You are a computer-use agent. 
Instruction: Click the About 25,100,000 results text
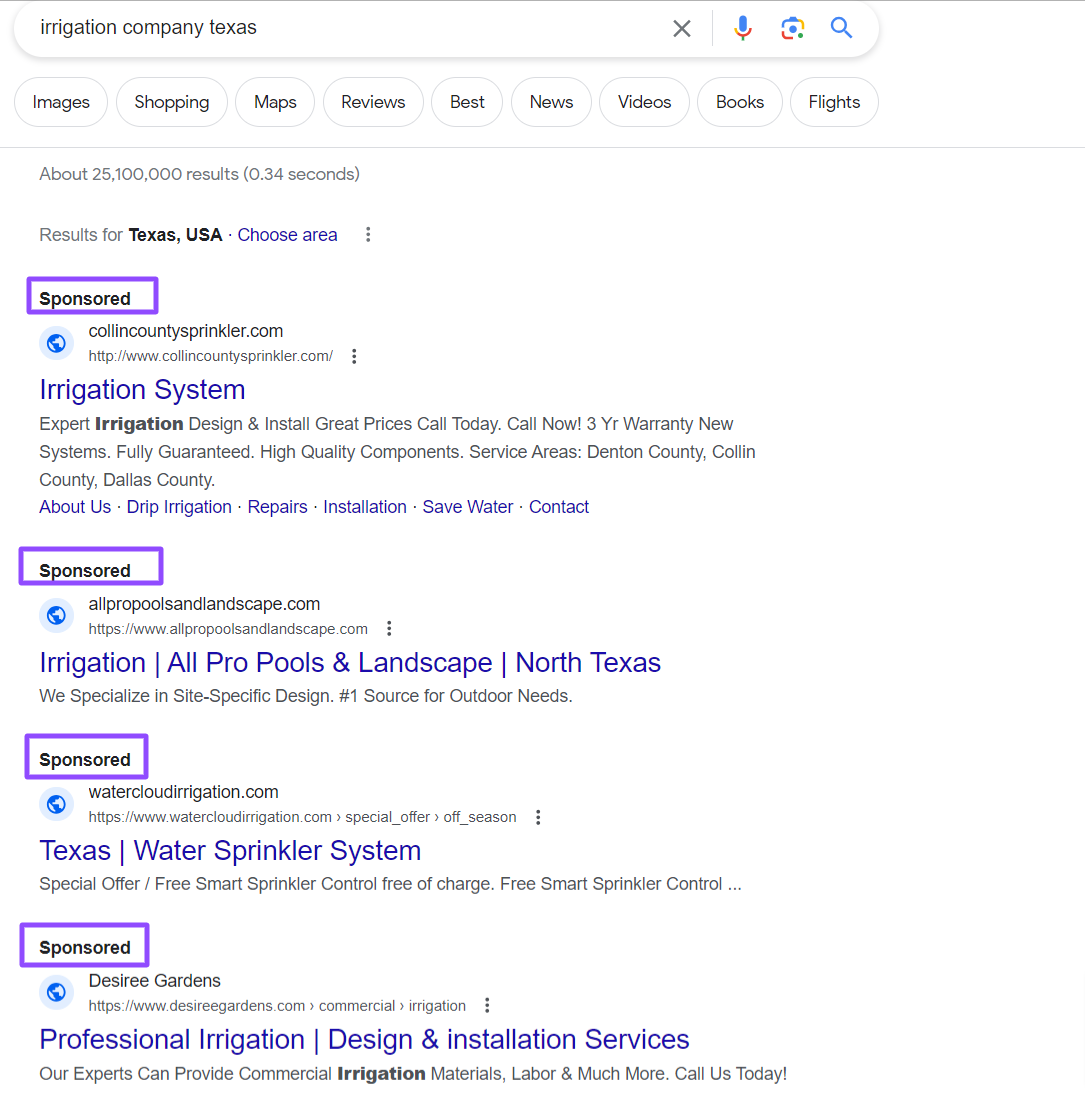(x=199, y=175)
